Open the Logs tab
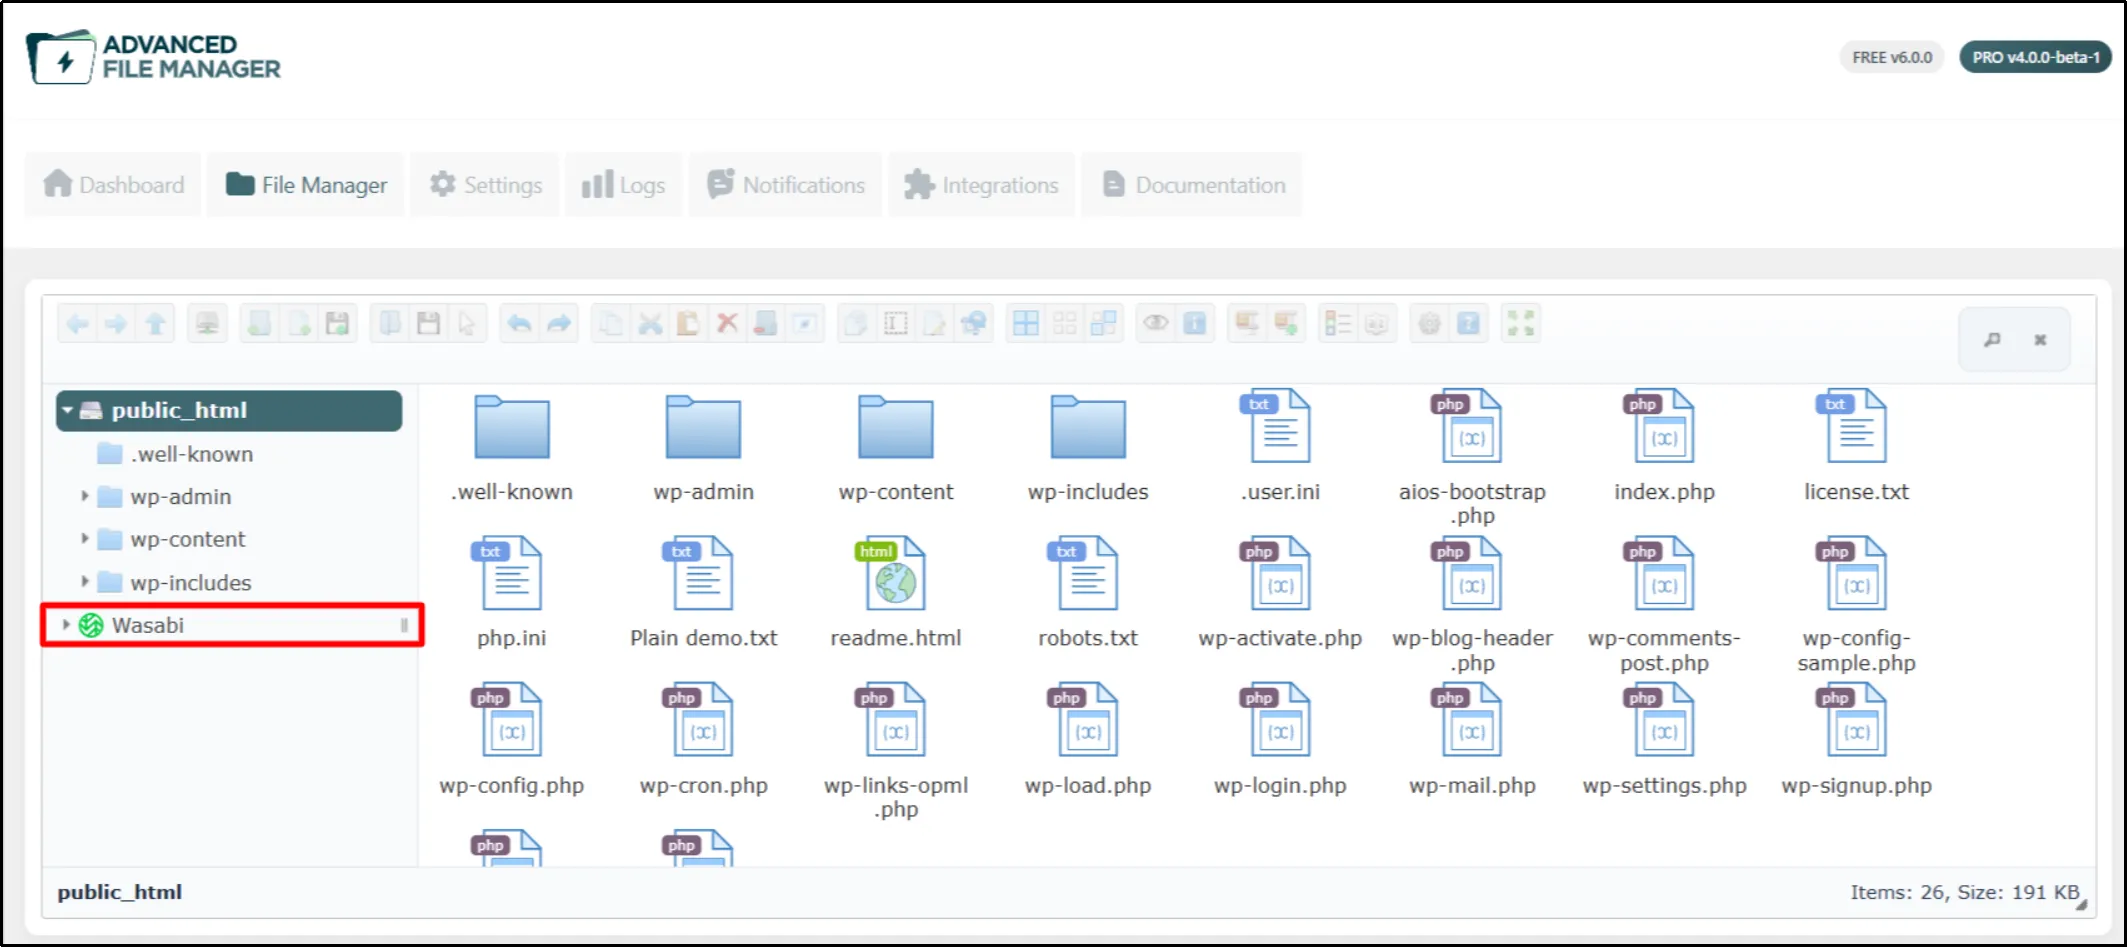Image resolution: width=2128 pixels, height=948 pixels. (x=623, y=185)
